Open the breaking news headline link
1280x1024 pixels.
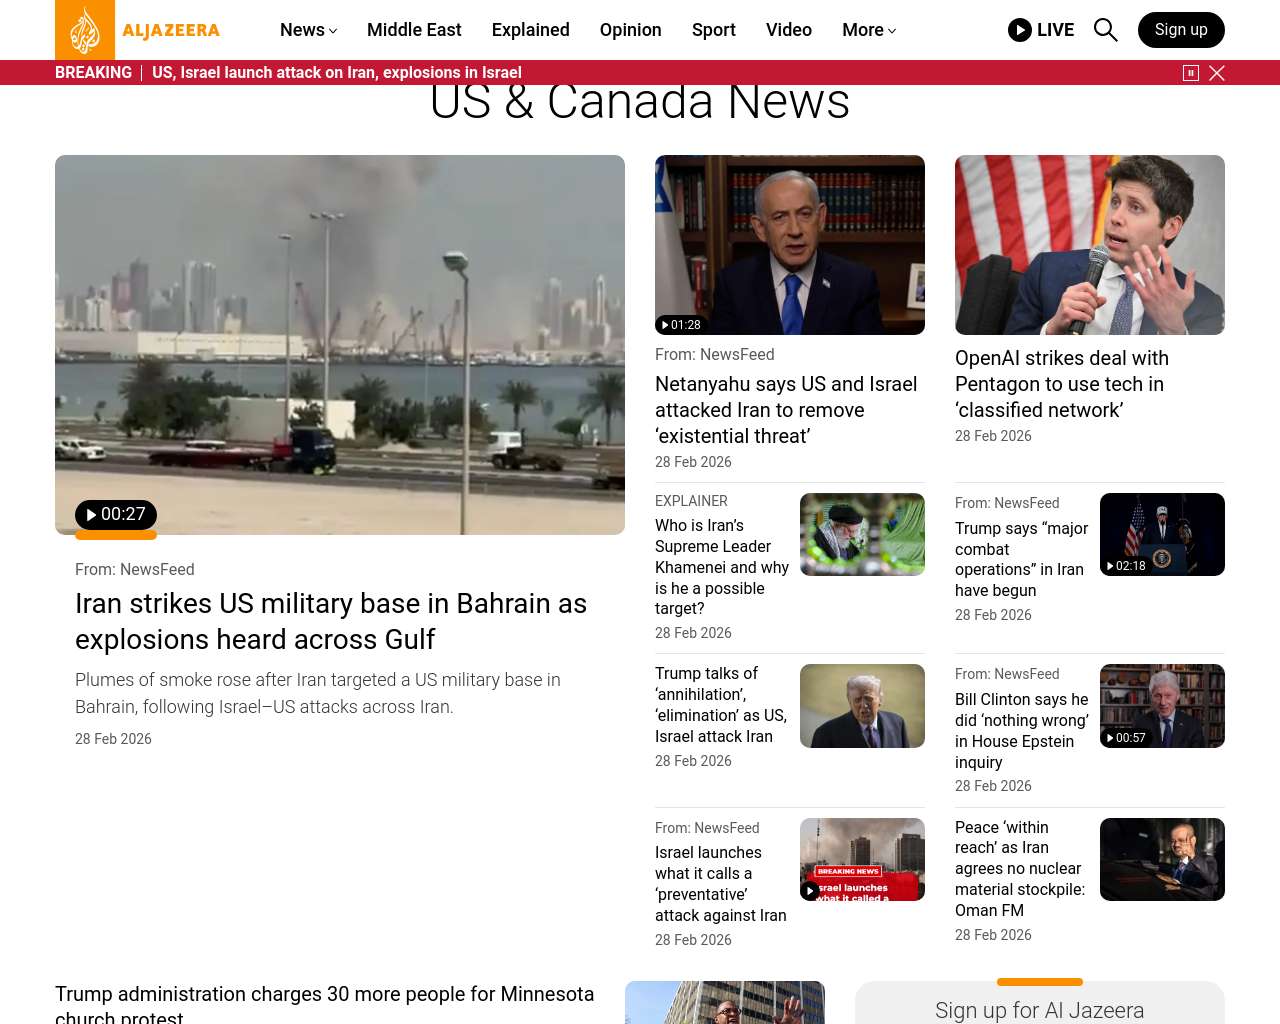coord(336,73)
